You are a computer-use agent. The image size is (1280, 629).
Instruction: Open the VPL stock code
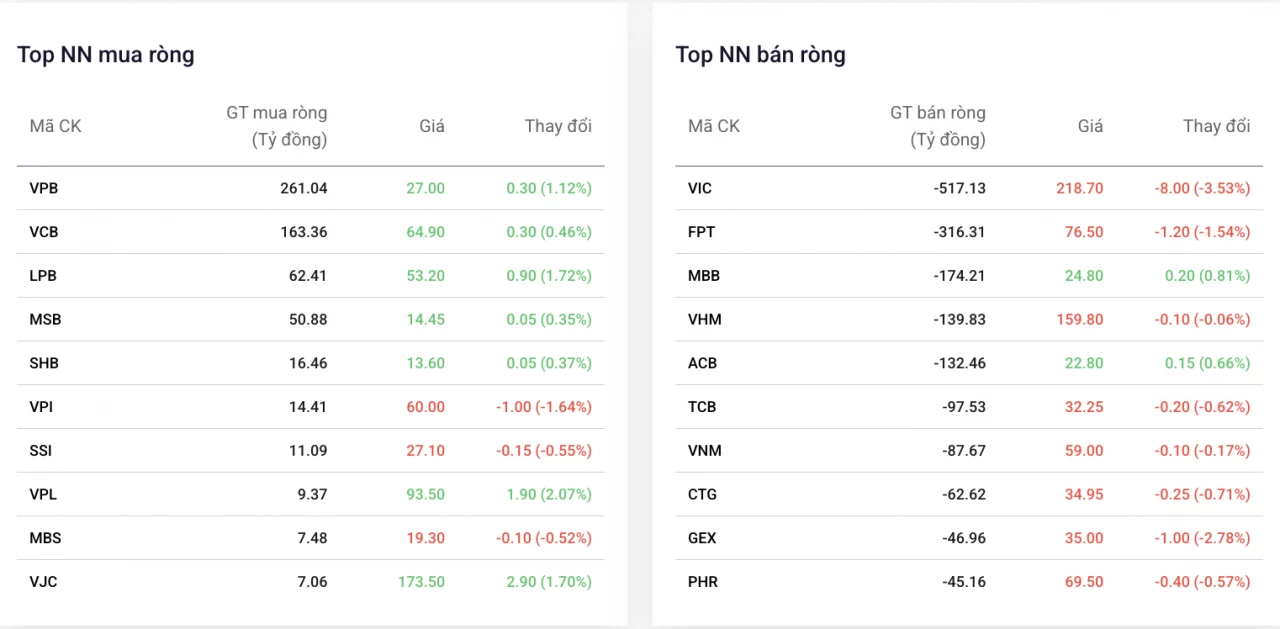[44, 495]
